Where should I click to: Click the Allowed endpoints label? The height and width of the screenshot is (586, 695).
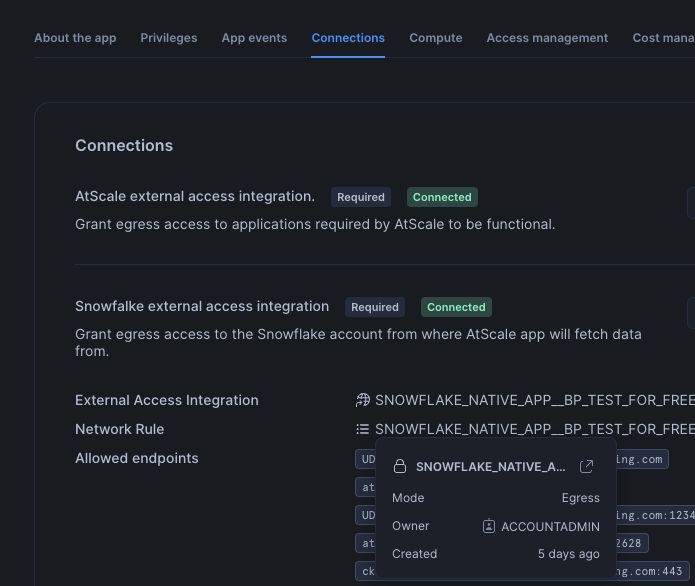(x=137, y=458)
